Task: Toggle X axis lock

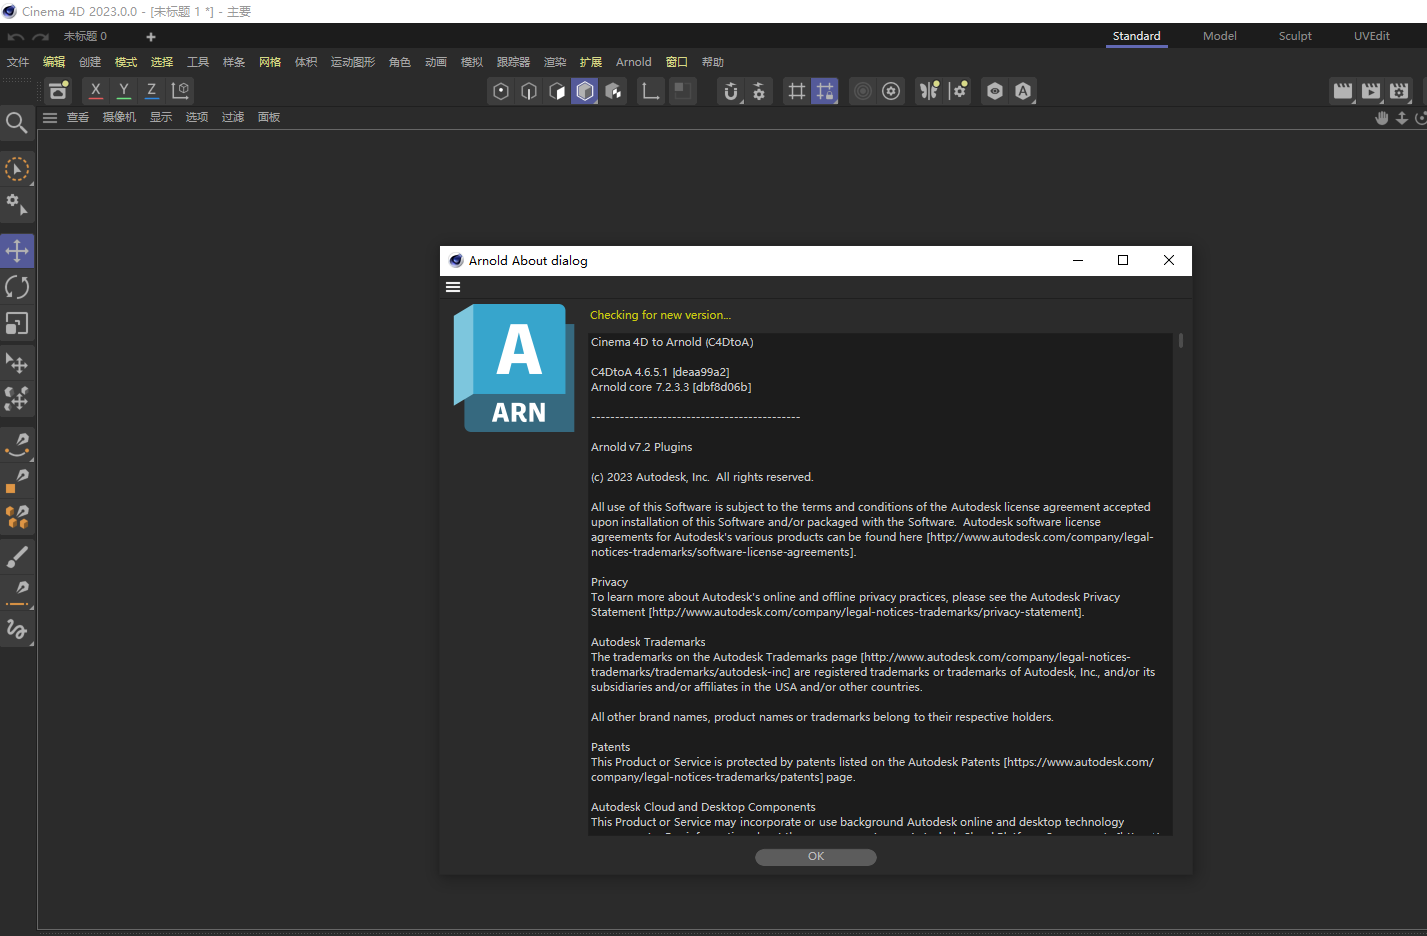Action: click(95, 90)
